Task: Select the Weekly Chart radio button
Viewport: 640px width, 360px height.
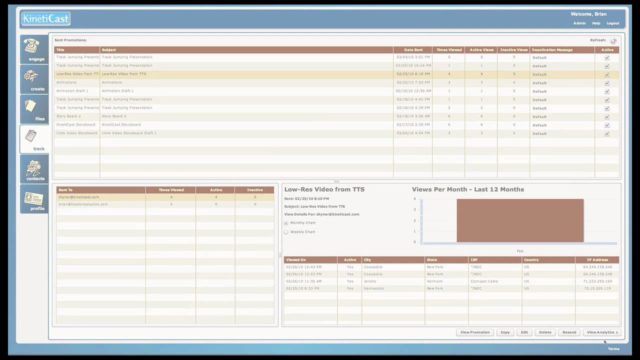Action: pyautogui.click(x=286, y=232)
